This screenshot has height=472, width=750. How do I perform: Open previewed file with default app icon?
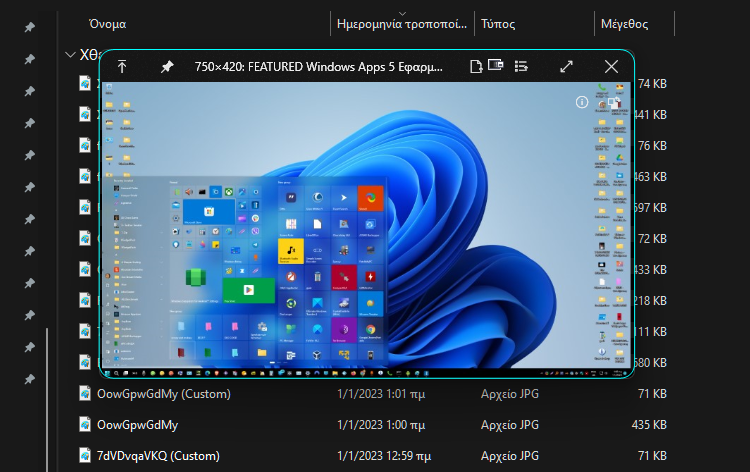click(x=475, y=66)
